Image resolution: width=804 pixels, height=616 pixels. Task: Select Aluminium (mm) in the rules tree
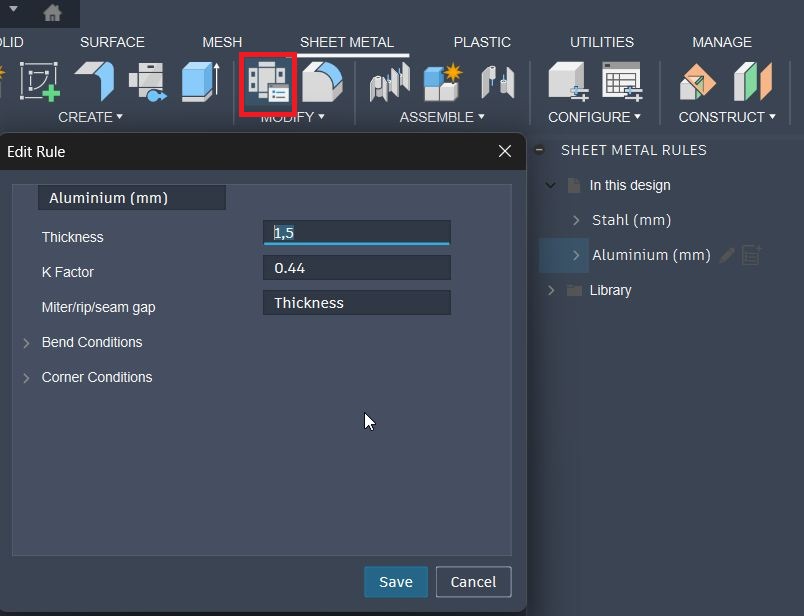(x=651, y=255)
